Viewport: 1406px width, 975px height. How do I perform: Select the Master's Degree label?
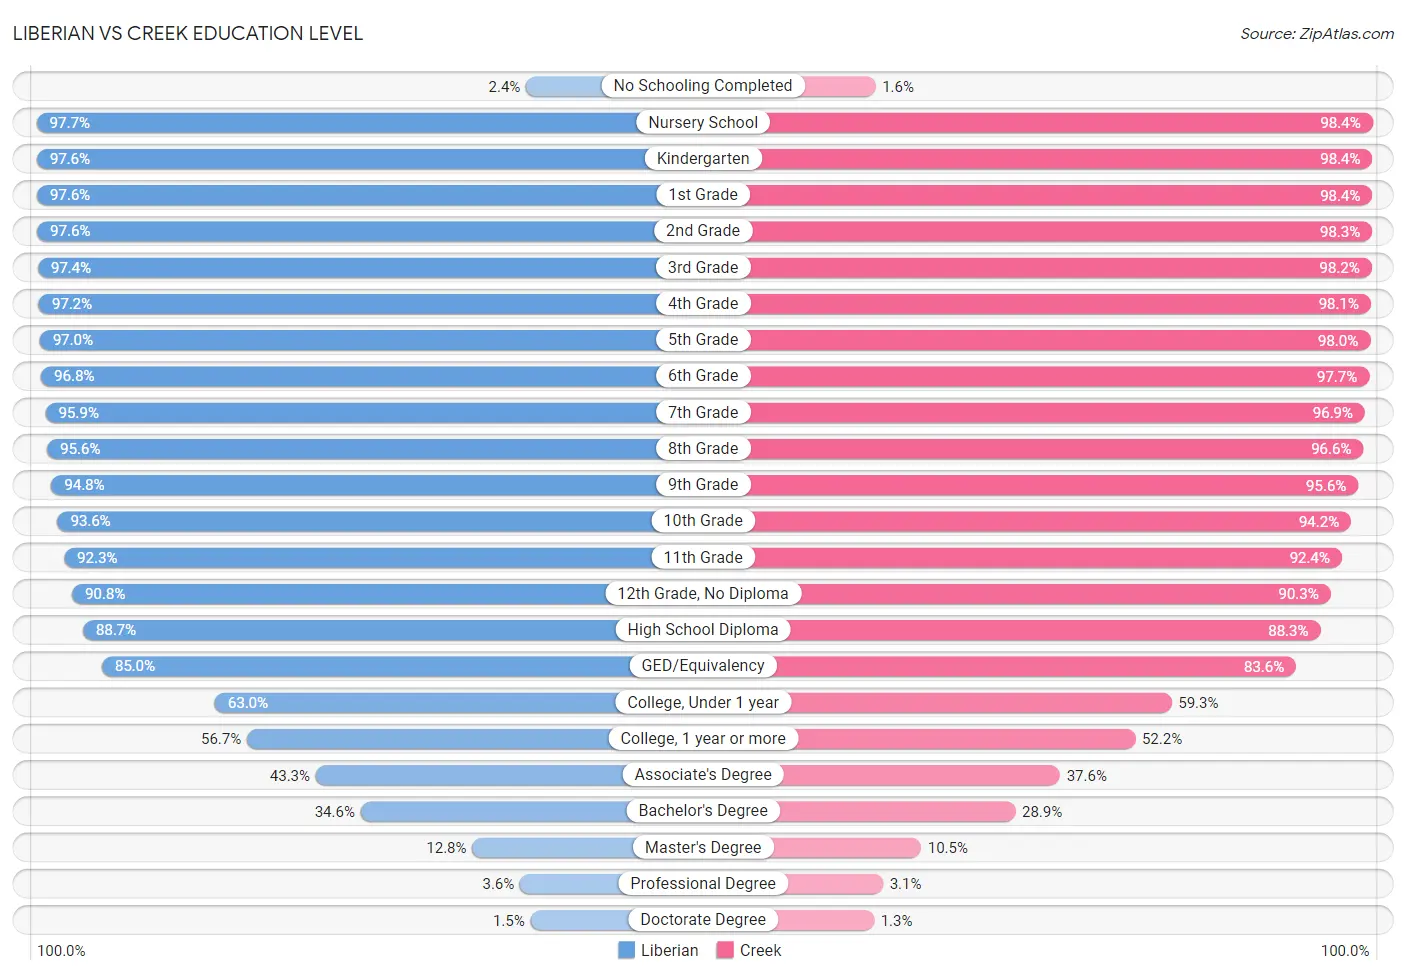pyautogui.click(x=703, y=847)
